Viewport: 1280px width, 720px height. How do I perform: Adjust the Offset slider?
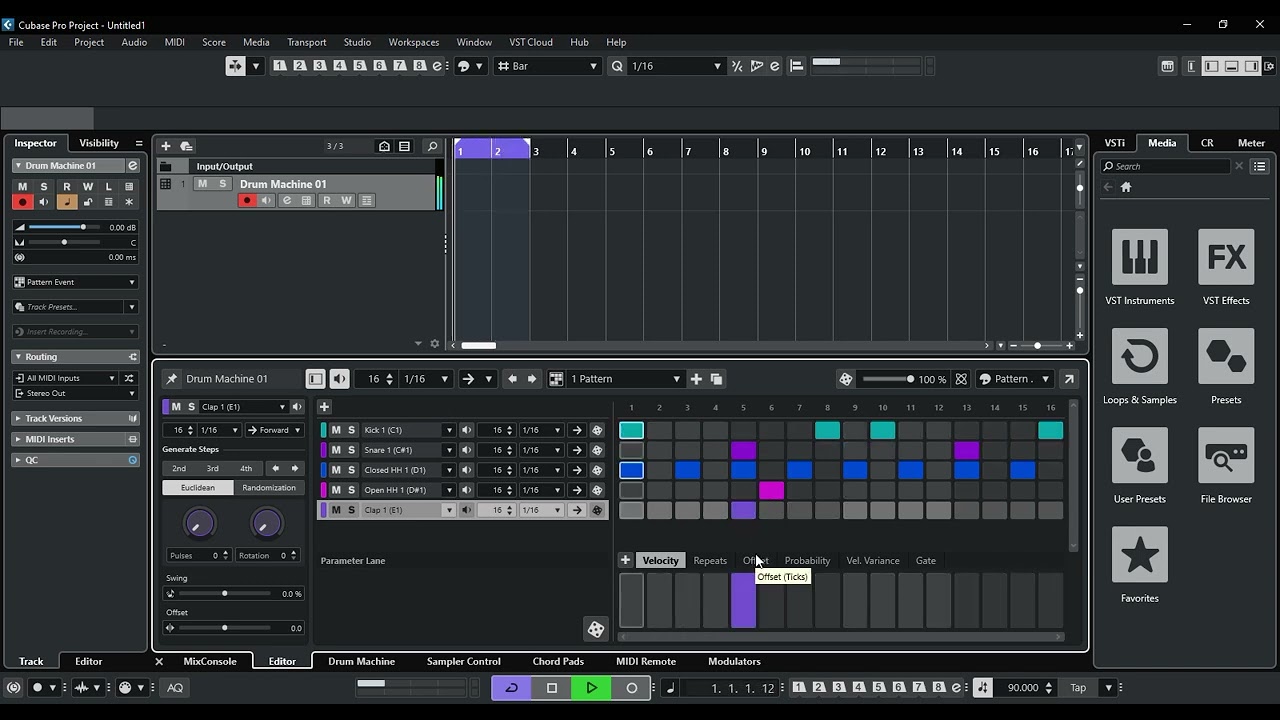click(224, 628)
